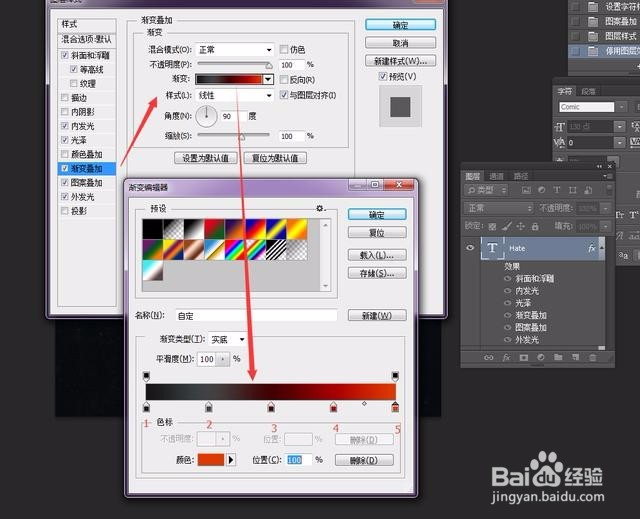The height and width of the screenshot is (519, 640).
Task: Select 图案叠加 in the styles list
Action: click(87, 182)
